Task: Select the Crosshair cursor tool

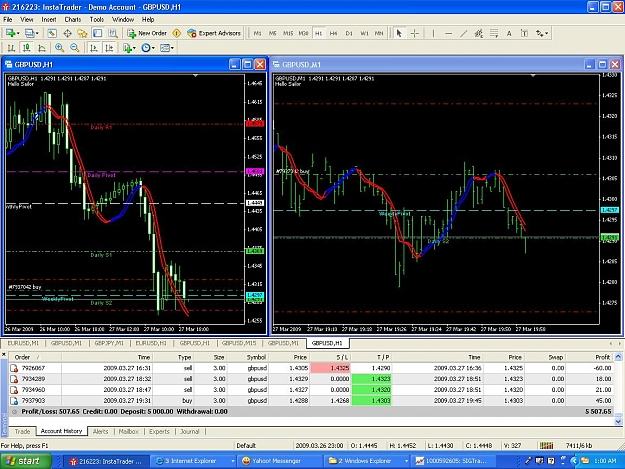Action: click(x=415, y=33)
